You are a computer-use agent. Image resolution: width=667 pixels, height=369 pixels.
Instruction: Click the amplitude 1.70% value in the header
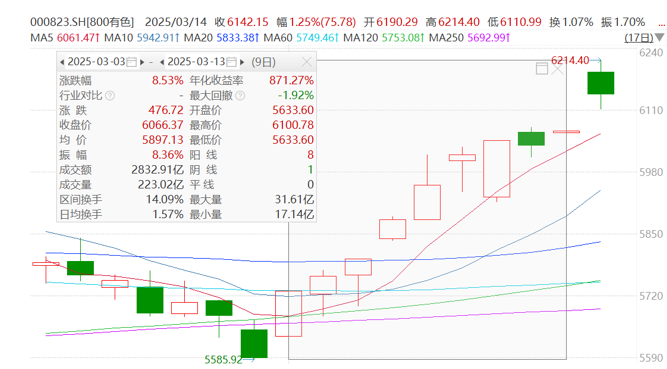629,22
